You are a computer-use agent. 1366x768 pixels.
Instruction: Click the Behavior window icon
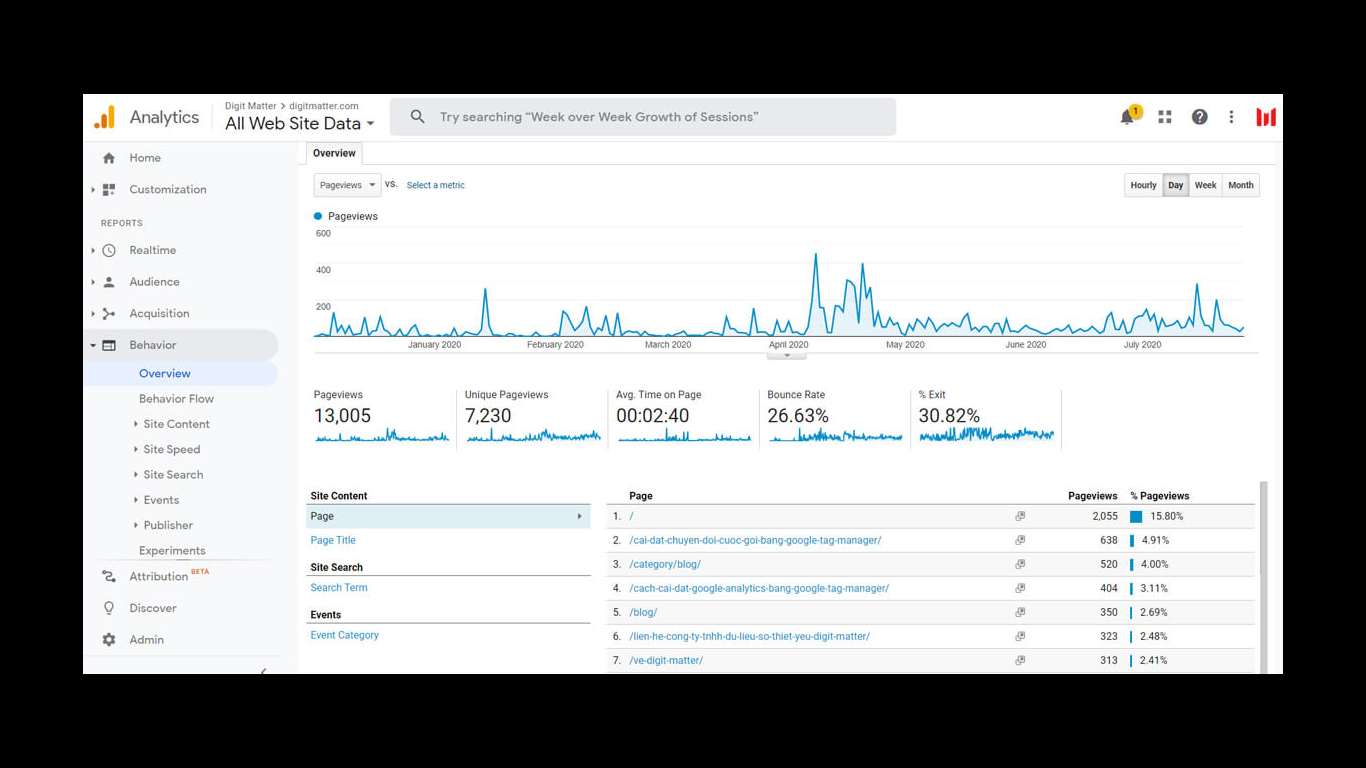109,345
